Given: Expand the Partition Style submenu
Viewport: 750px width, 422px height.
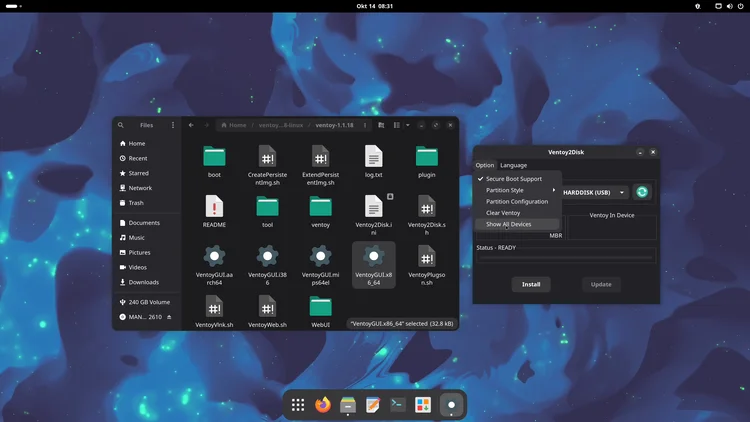Looking at the screenshot, I should click(x=517, y=190).
